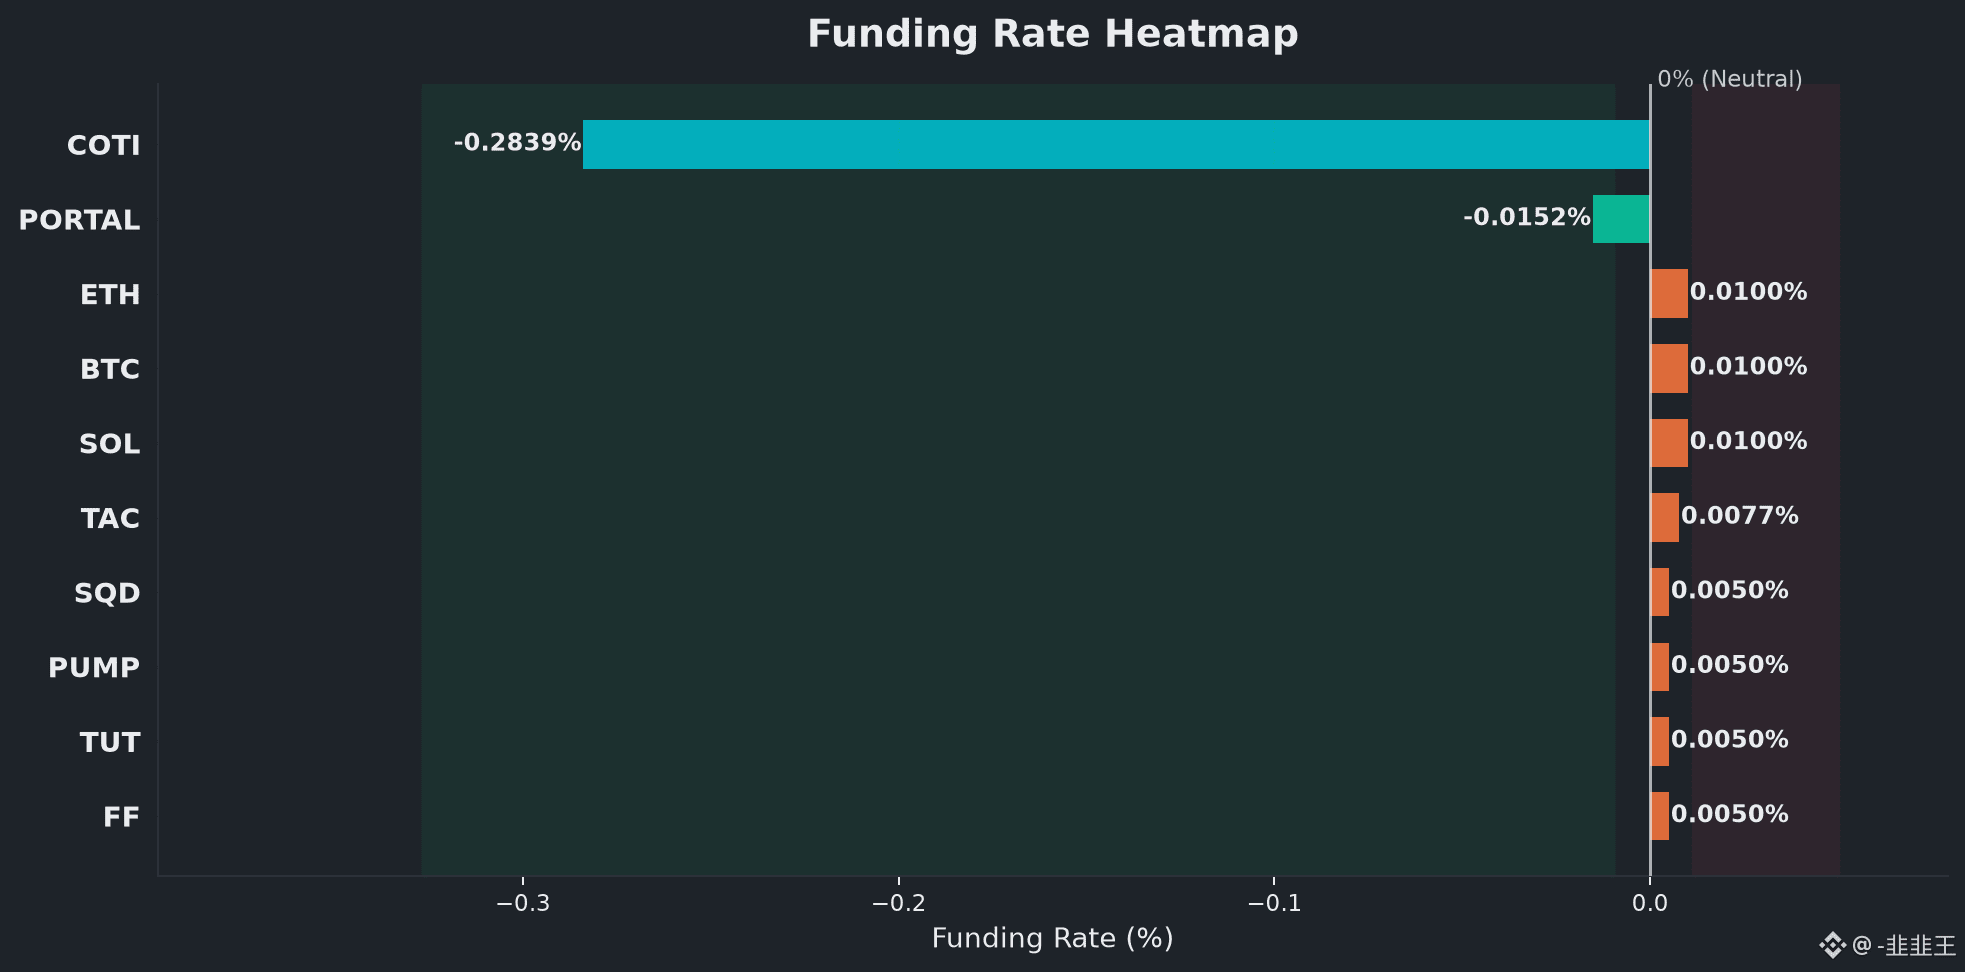Select the TAC orange bar

(x=1664, y=518)
